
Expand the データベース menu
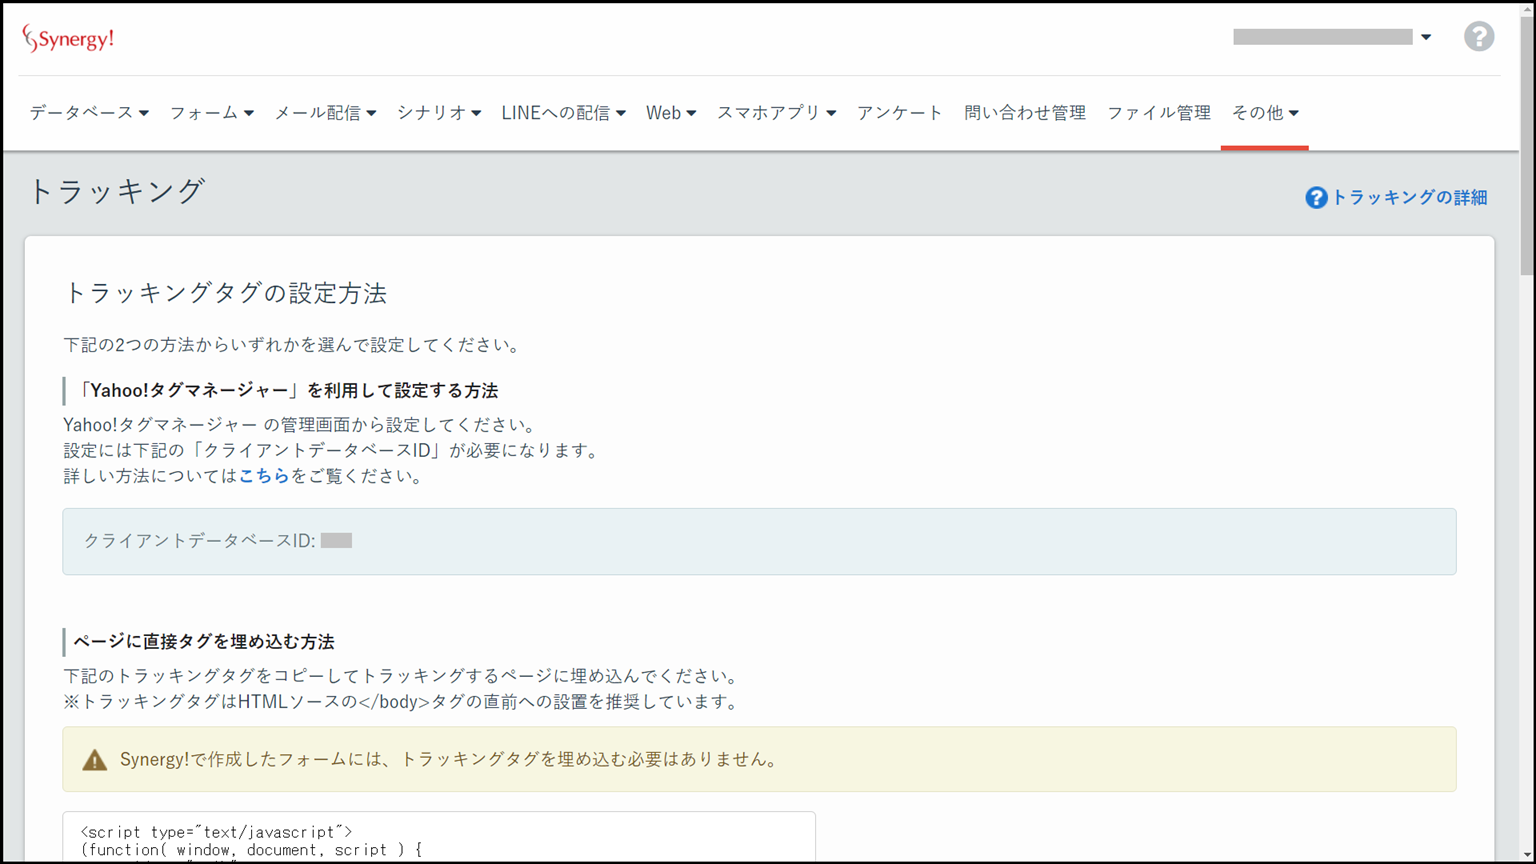(88, 113)
